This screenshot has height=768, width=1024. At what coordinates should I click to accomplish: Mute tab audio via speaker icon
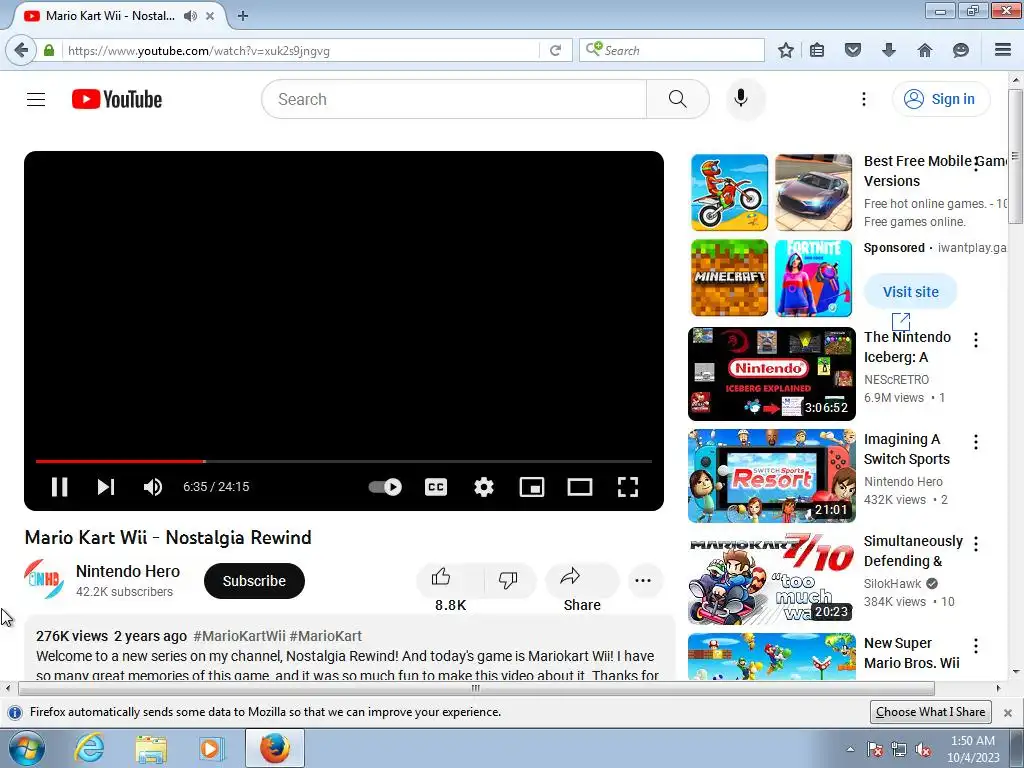point(190,16)
